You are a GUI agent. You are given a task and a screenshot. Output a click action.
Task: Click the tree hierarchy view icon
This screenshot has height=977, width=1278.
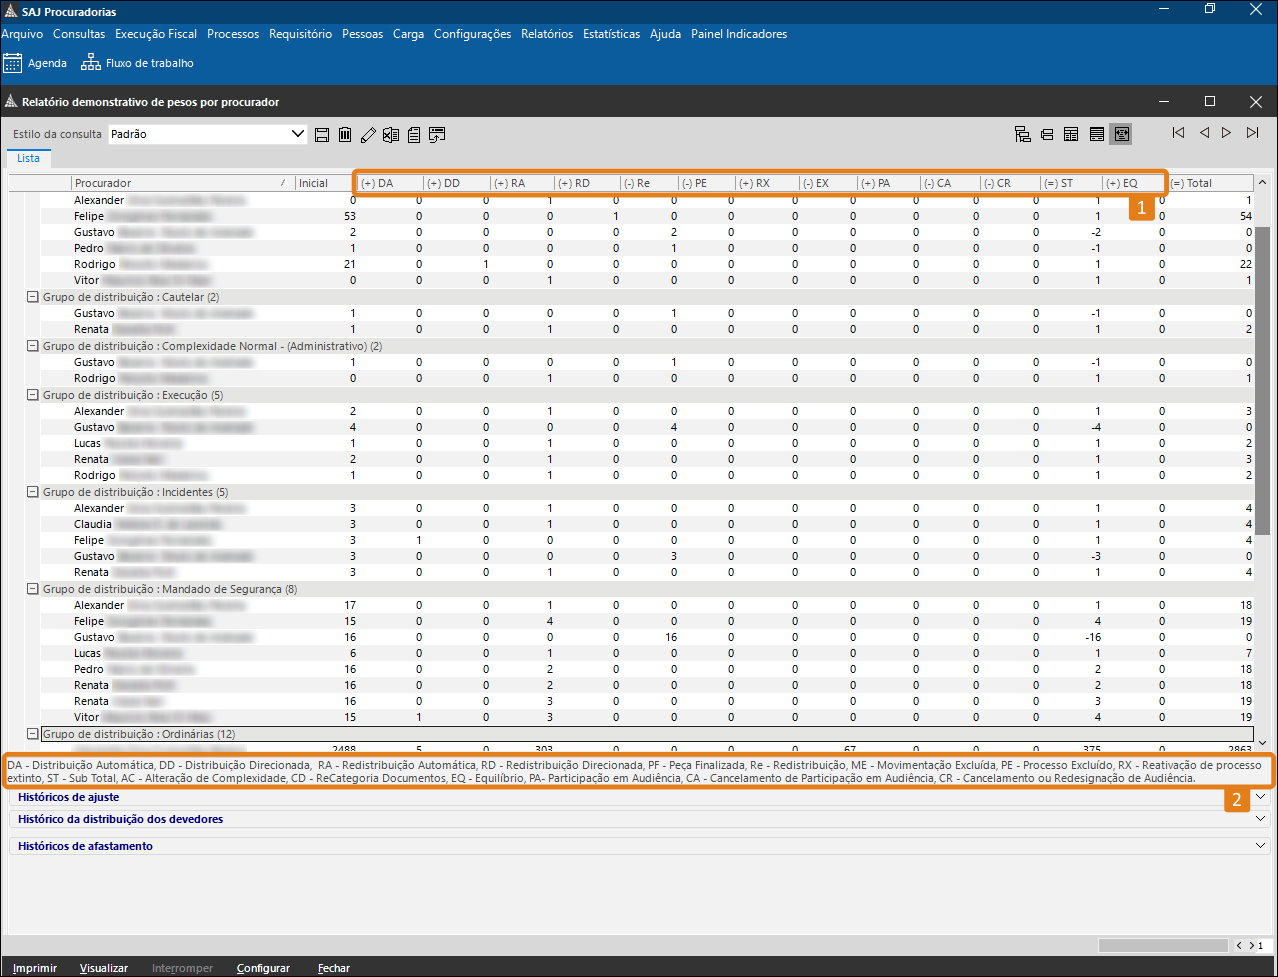(1022, 134)
